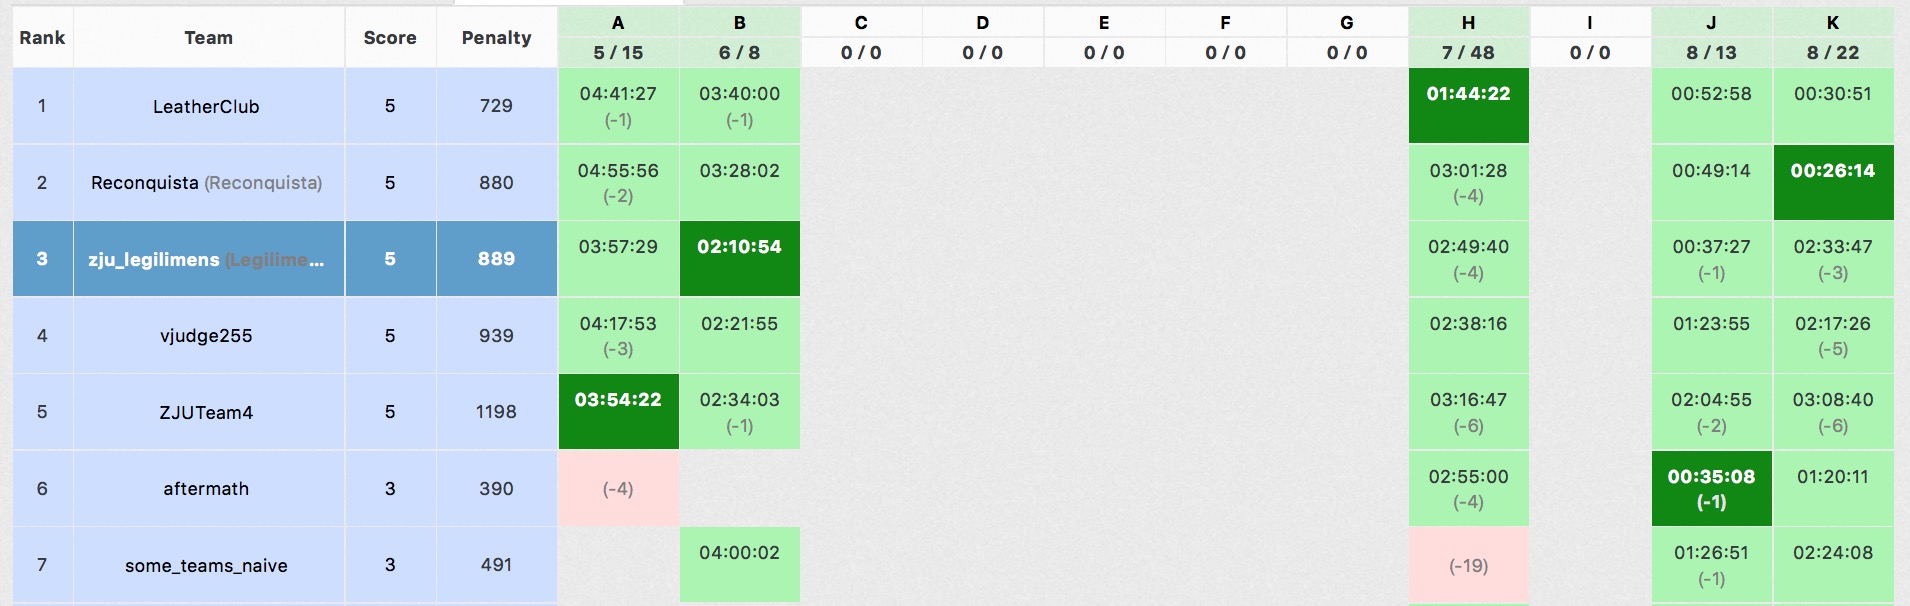Viewport: 1910px width, 606px height.
Task: Click the Score column header
Action: pyautogui.click(x=390, y=38)
